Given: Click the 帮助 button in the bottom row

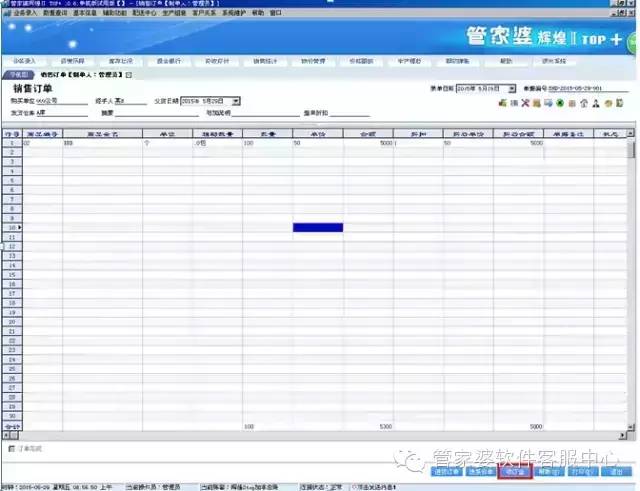Looking at the screenshot, I should [x=549, y=472].
